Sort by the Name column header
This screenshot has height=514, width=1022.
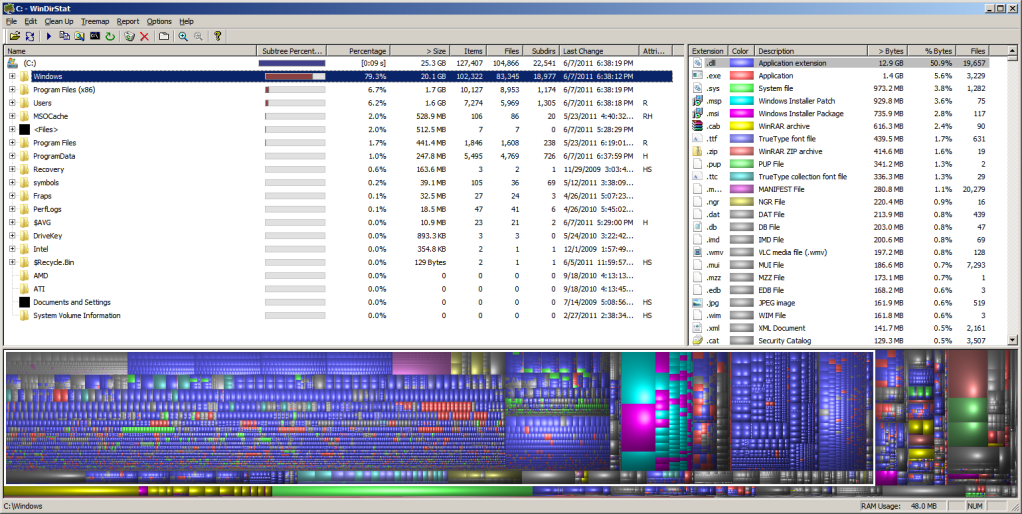click(x=130, y=51)
